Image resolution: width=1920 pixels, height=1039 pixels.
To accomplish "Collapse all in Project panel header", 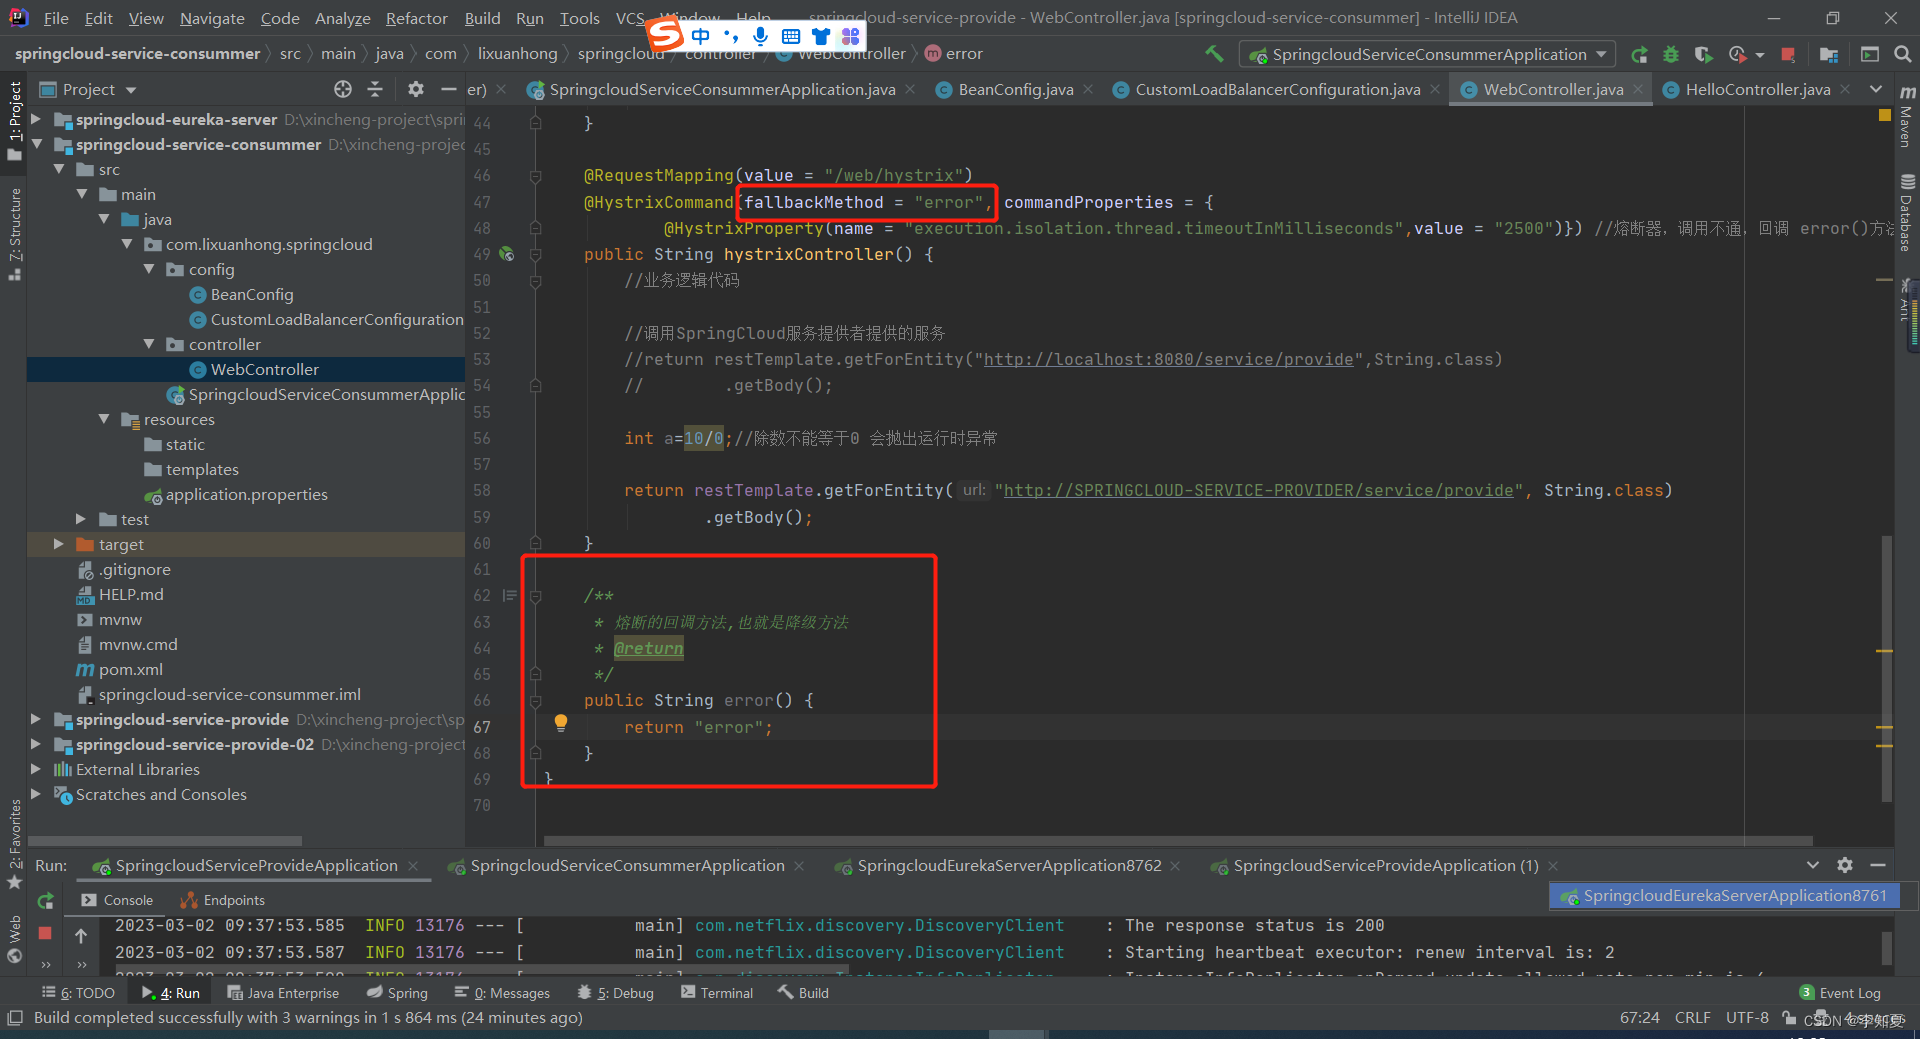I will point(375,89).
